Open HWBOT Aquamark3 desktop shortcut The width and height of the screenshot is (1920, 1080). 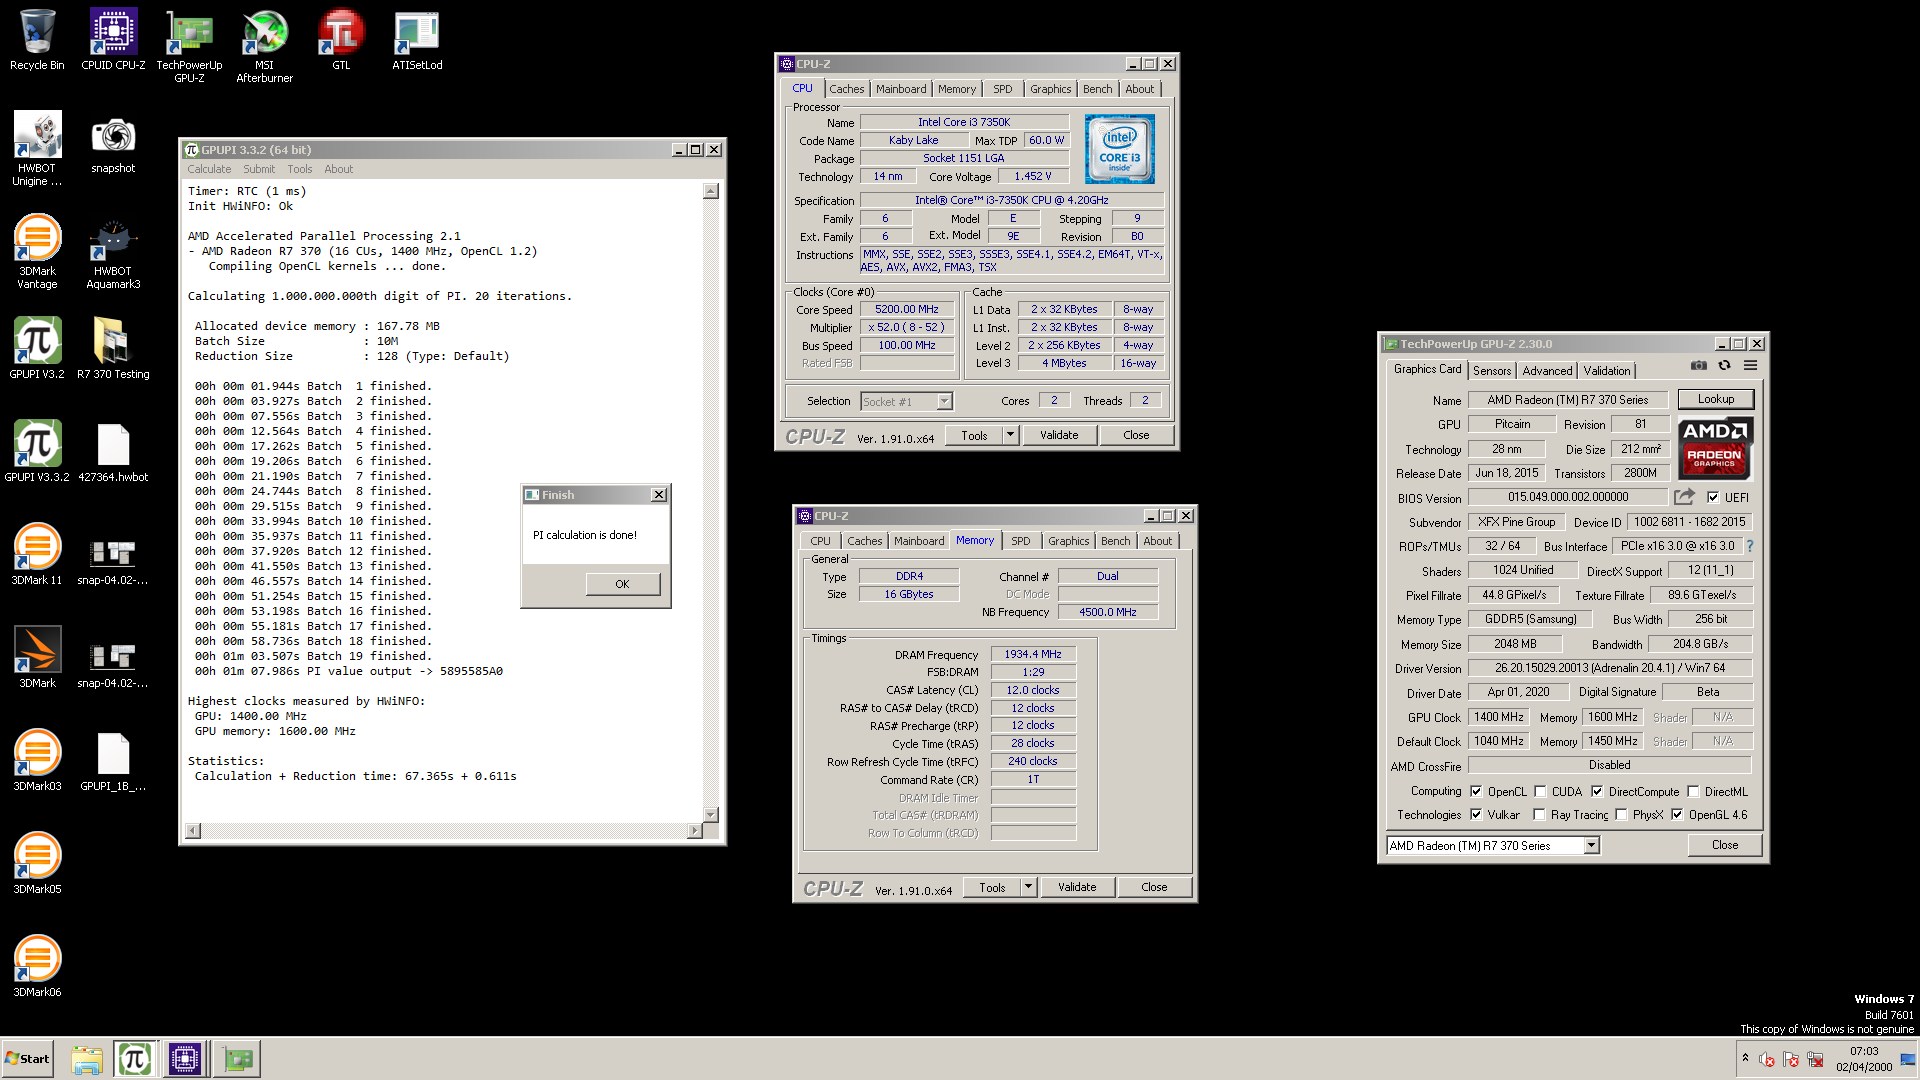pos(113,252)
